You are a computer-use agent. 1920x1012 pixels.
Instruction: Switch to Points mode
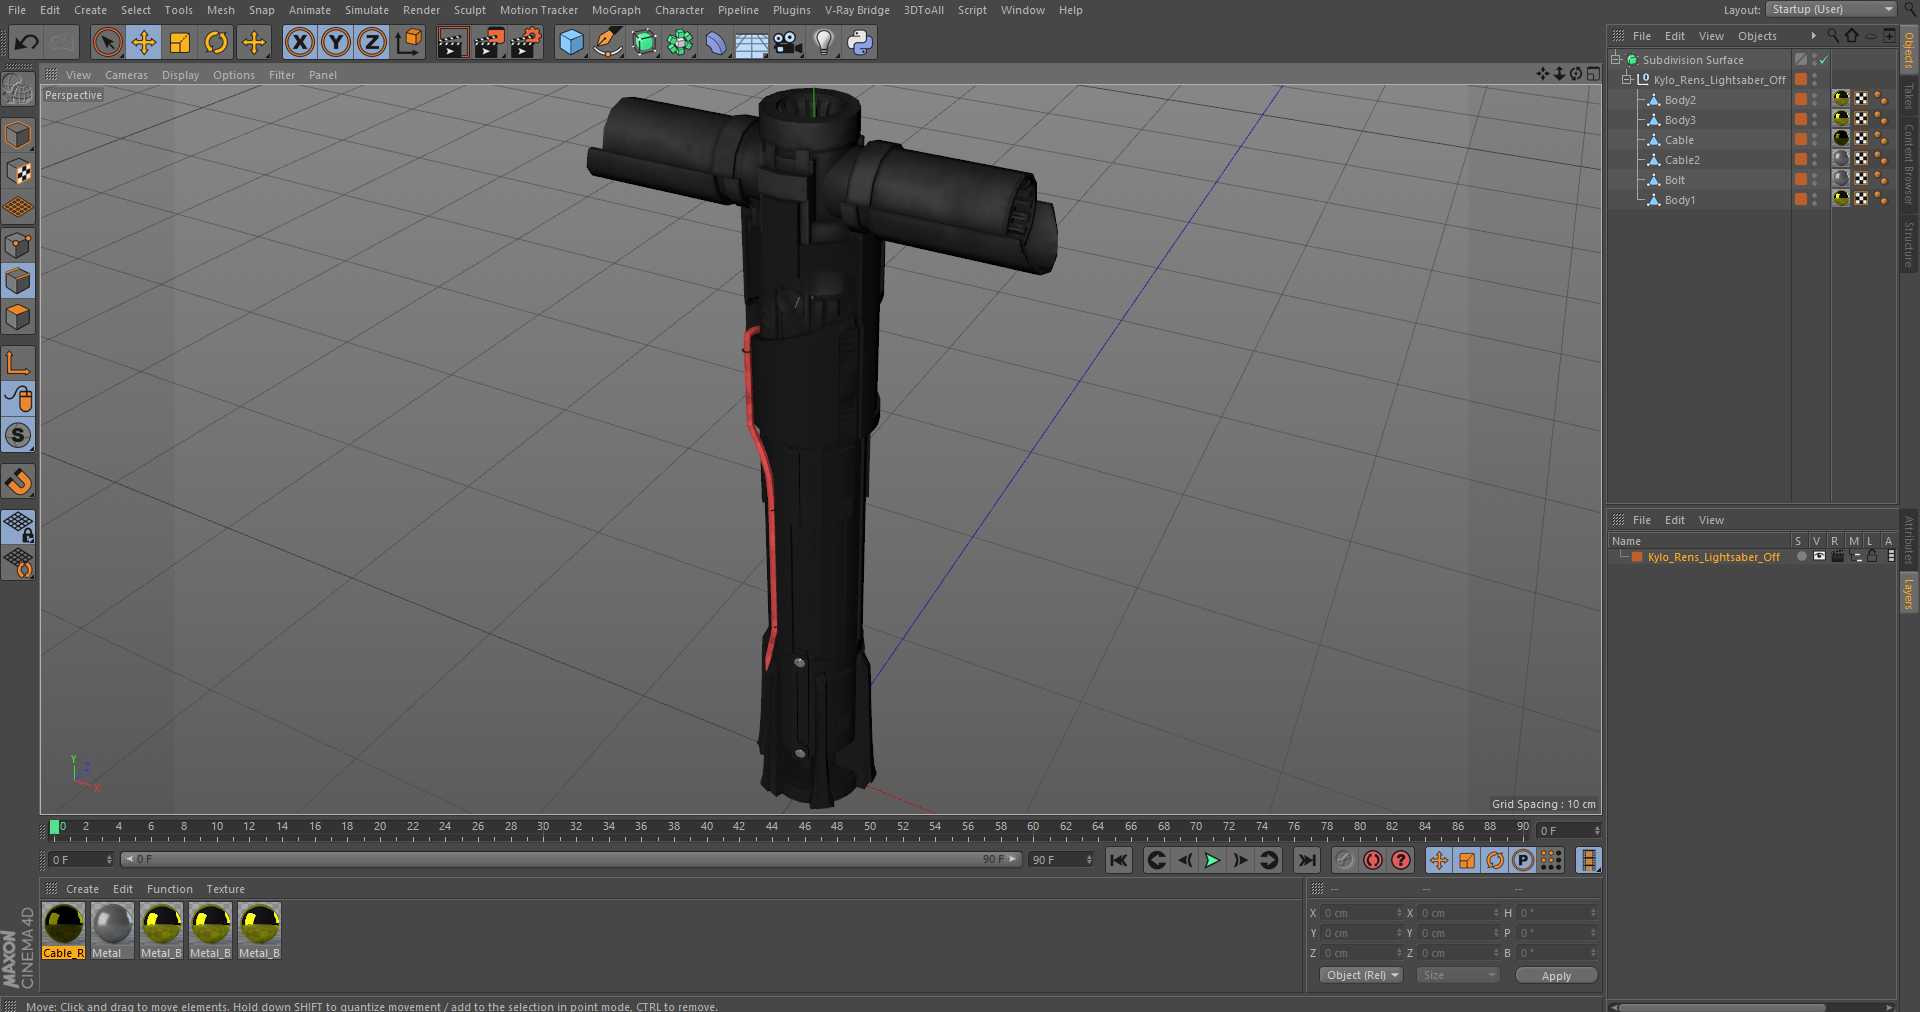(18, 245)
